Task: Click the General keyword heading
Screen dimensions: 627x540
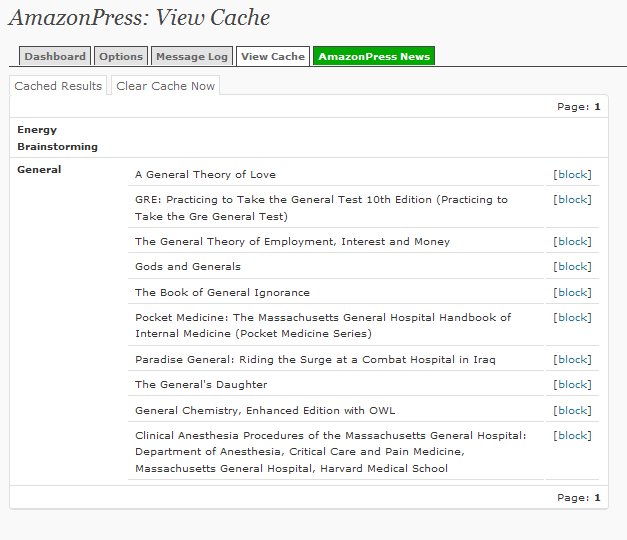Action: pyautogui.click(x=39, y=170)
